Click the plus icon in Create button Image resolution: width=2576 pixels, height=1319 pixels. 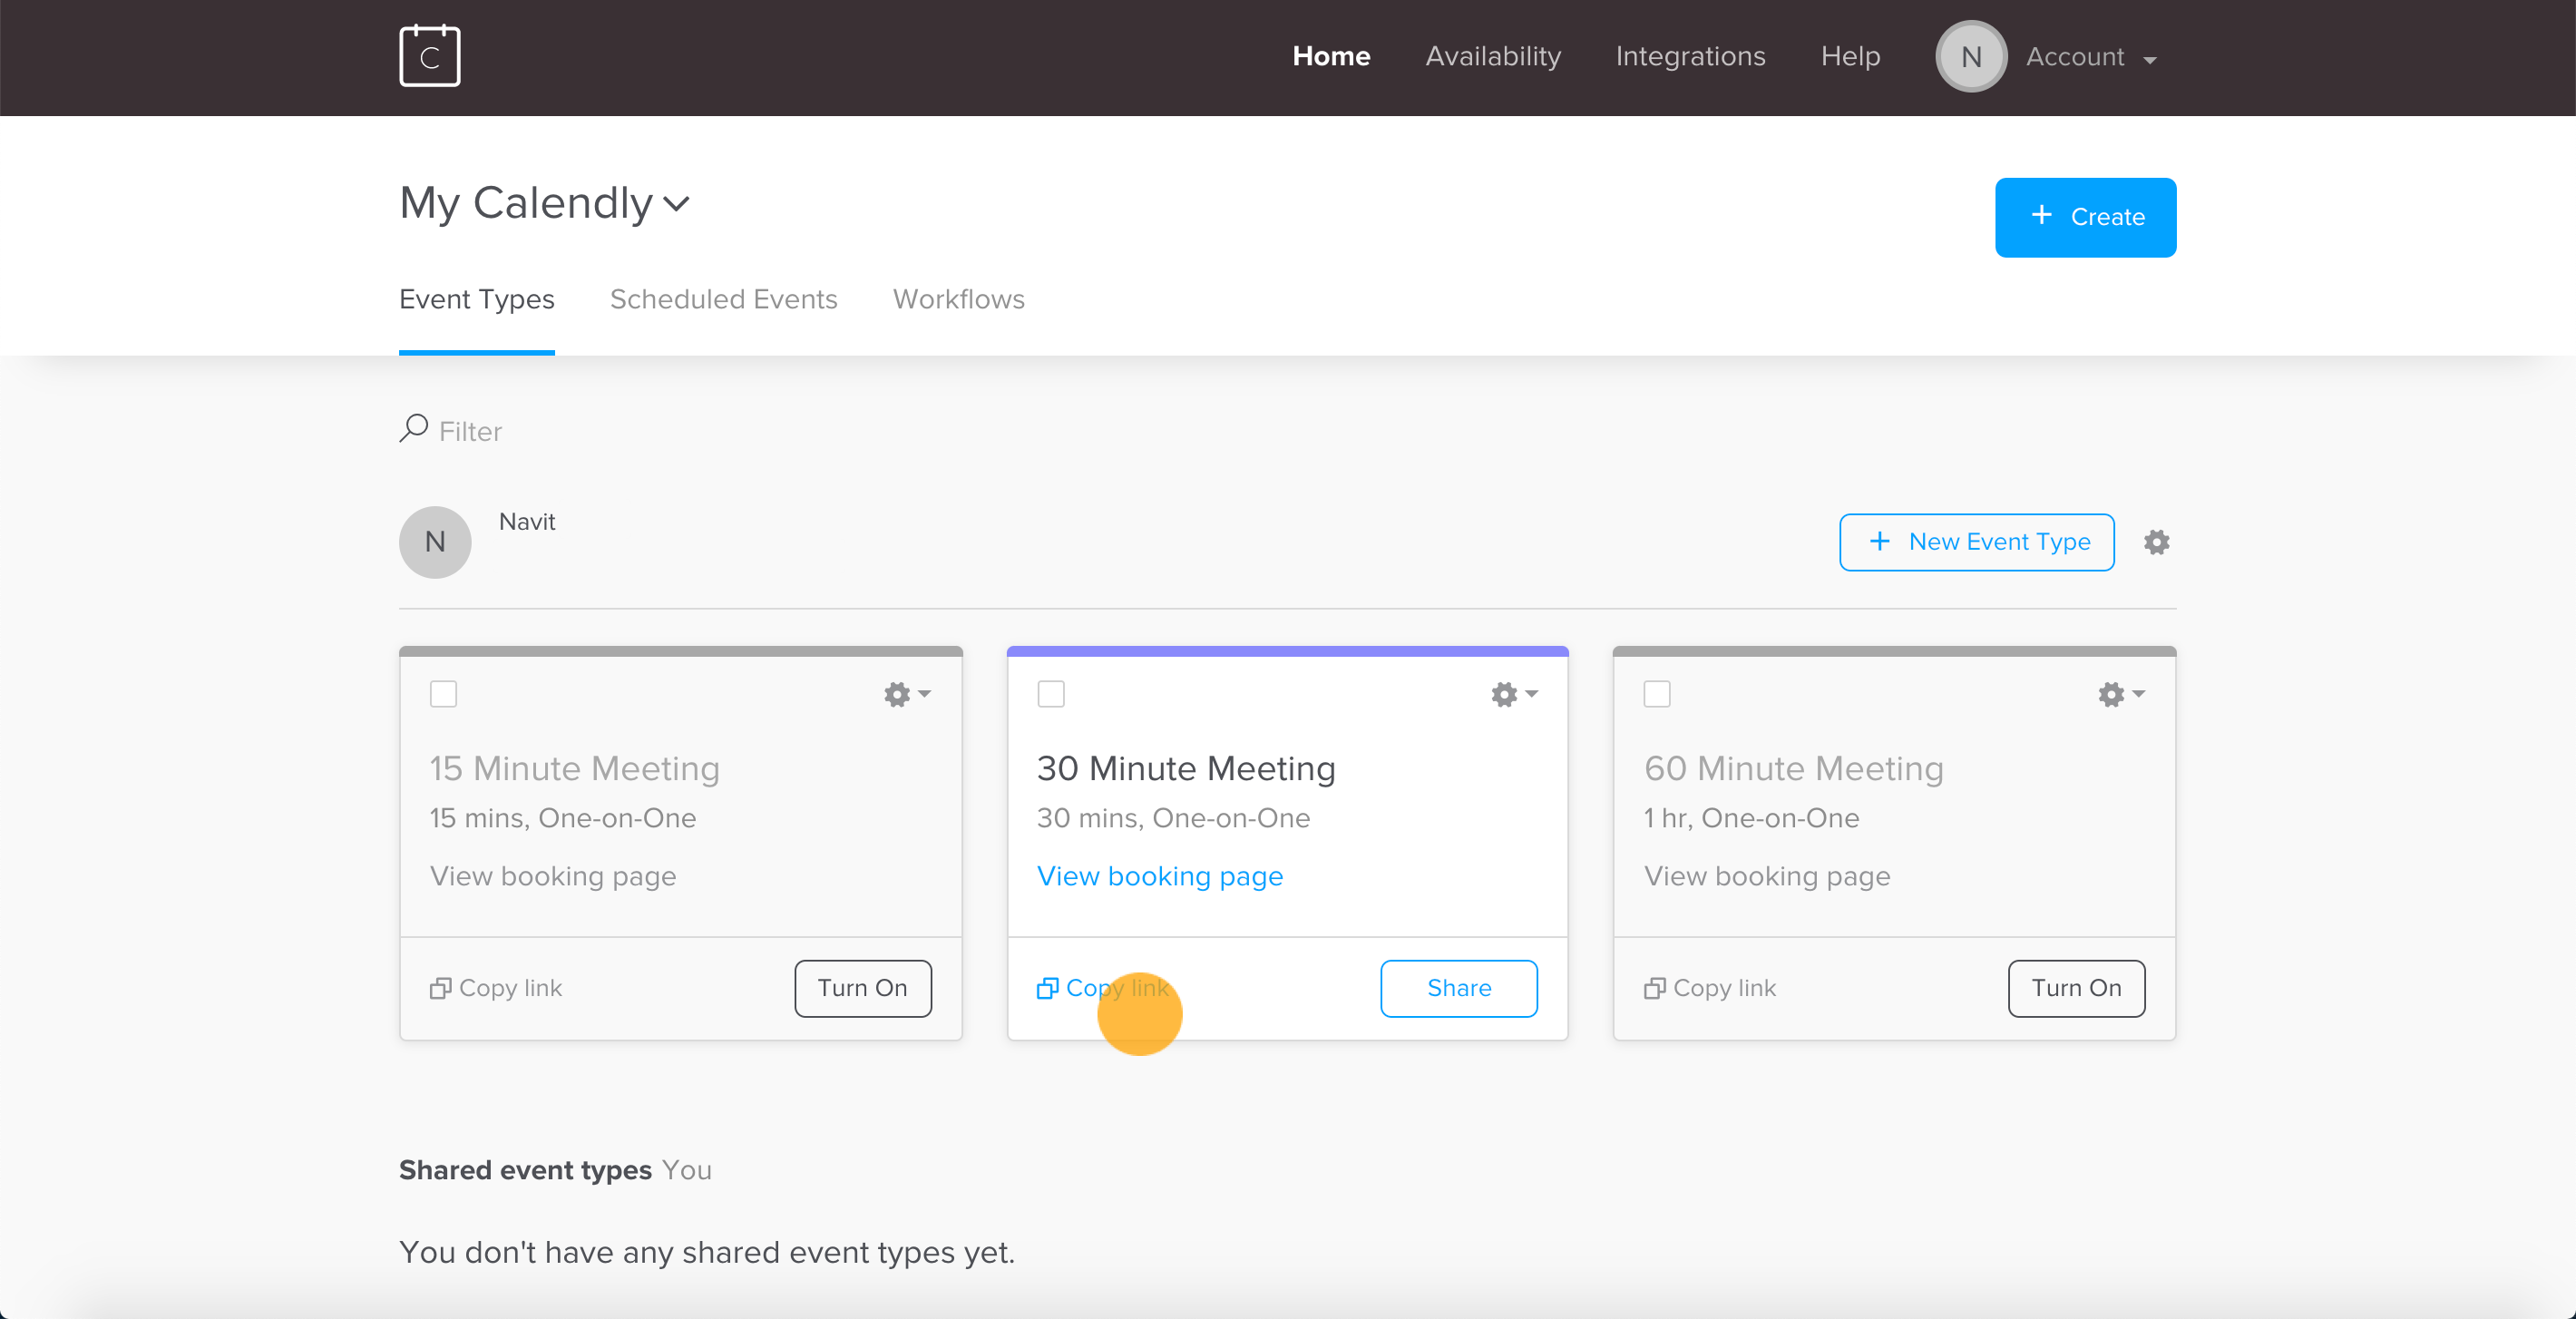(2042, 215)
